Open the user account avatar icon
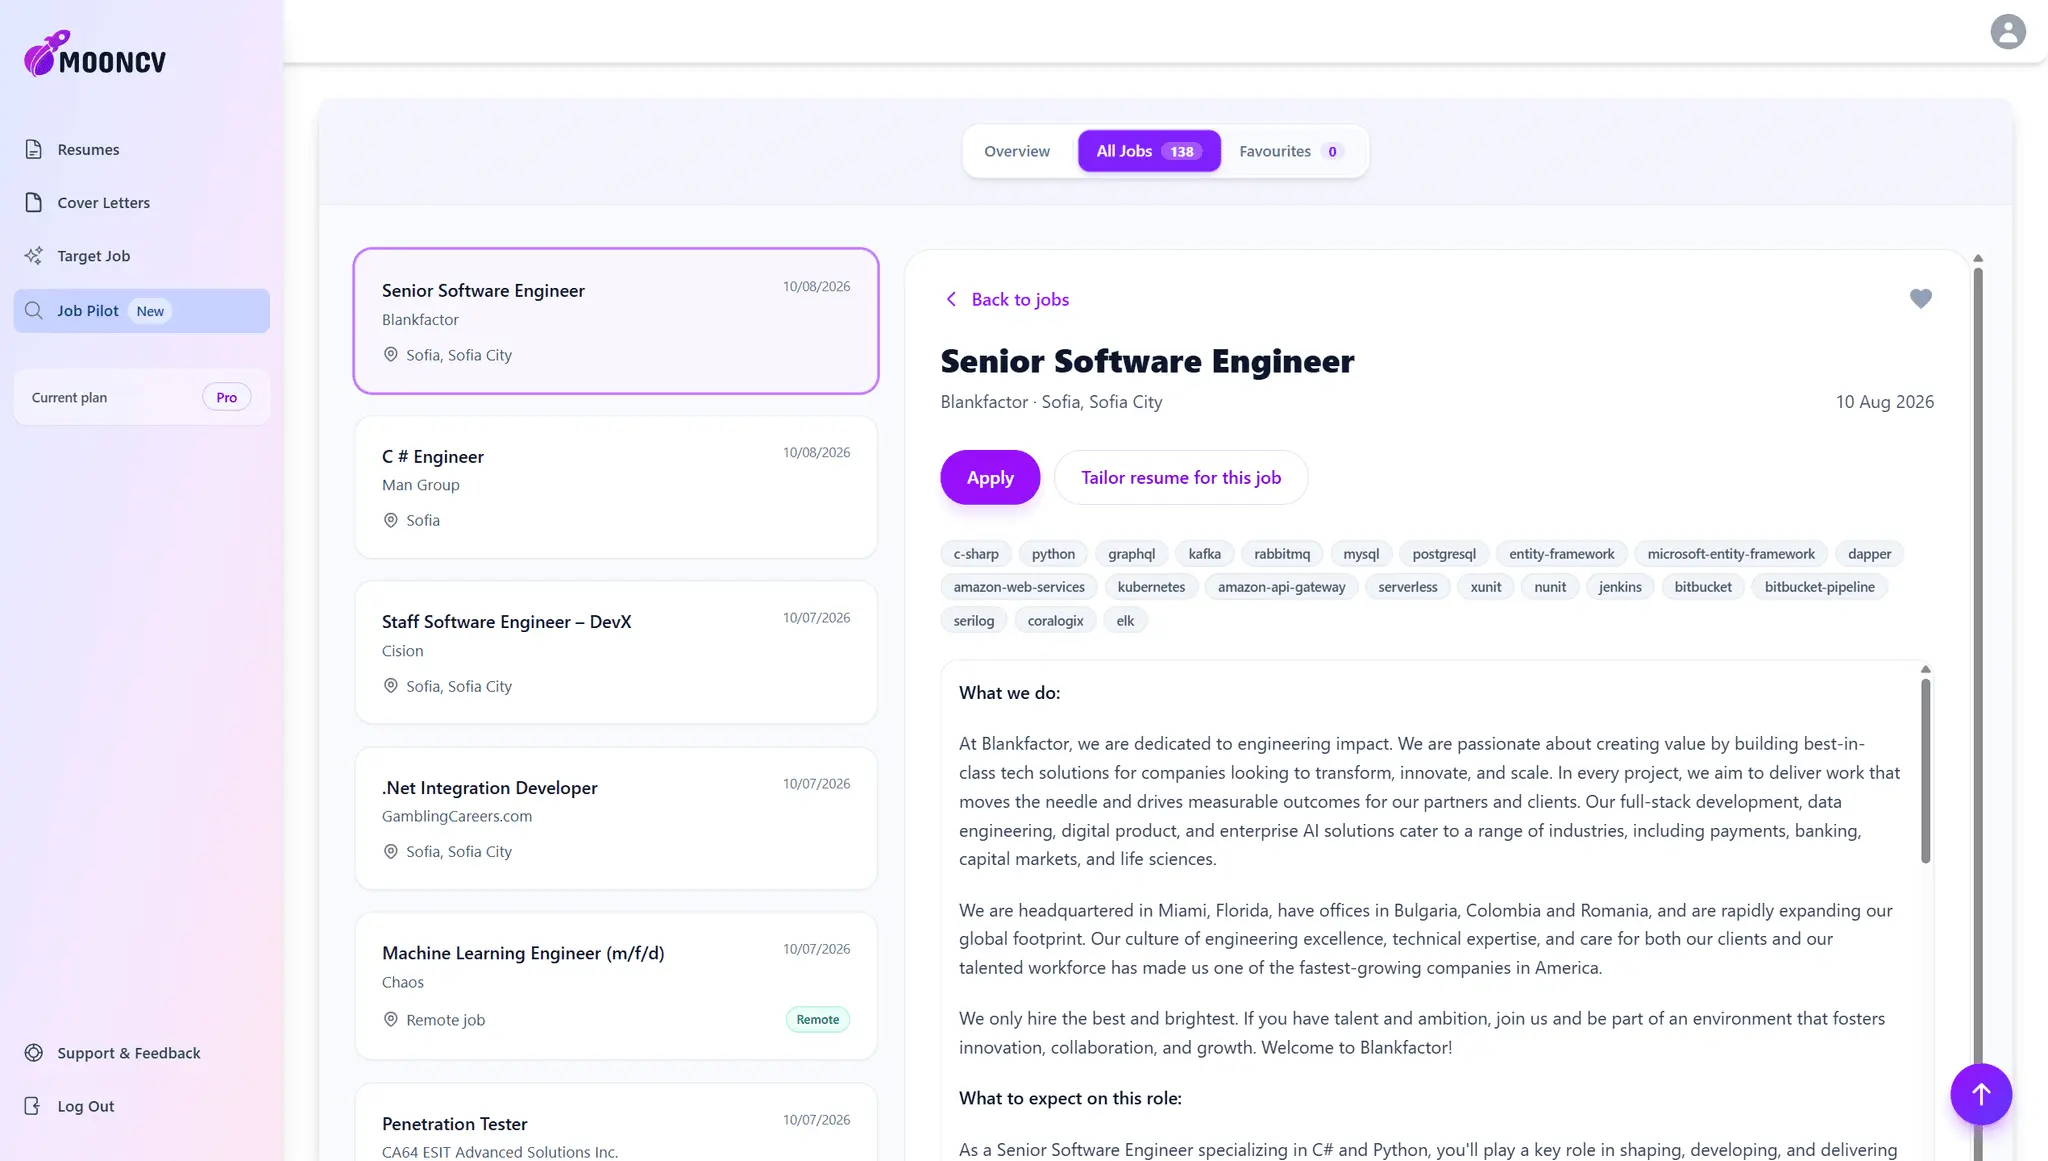 pos(2008,31)
